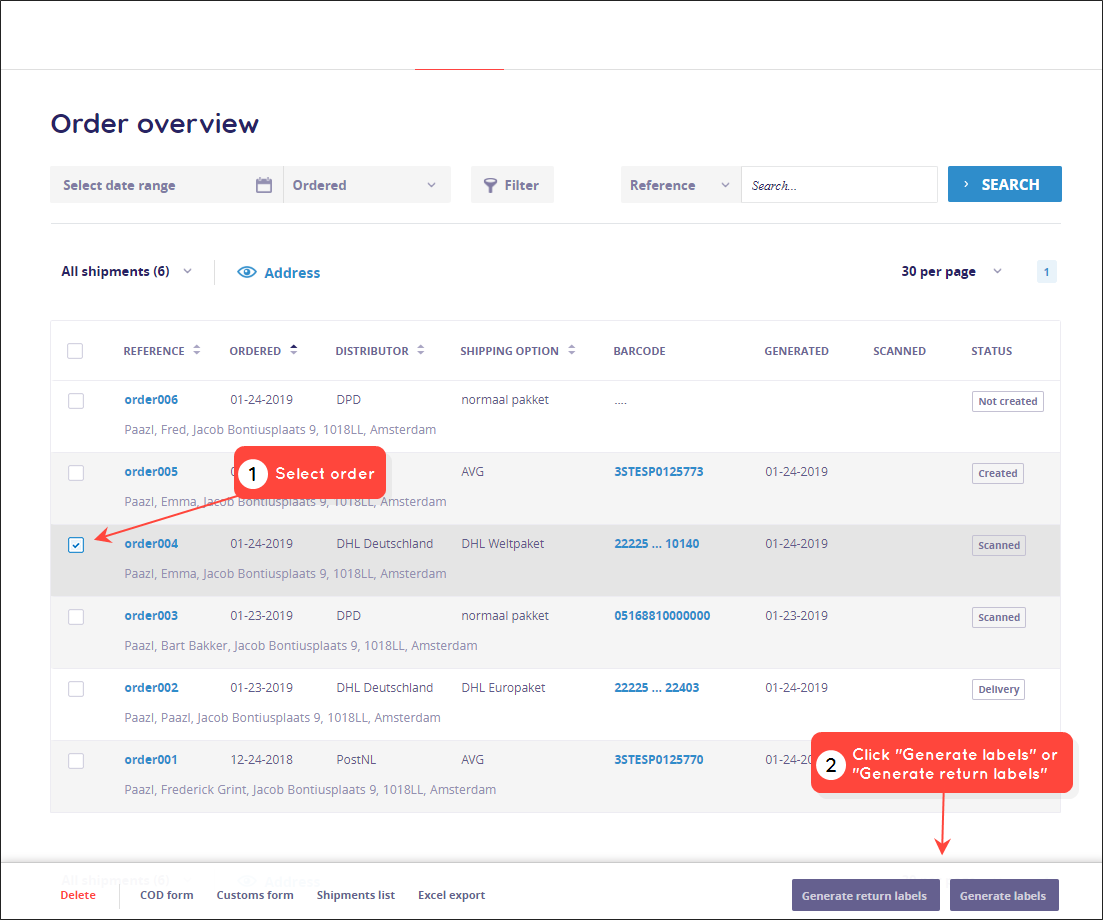Click sort arrows next to DISTRIBUTOR
This screenshot has width=1103, height=920.
(x=421, y=350)
